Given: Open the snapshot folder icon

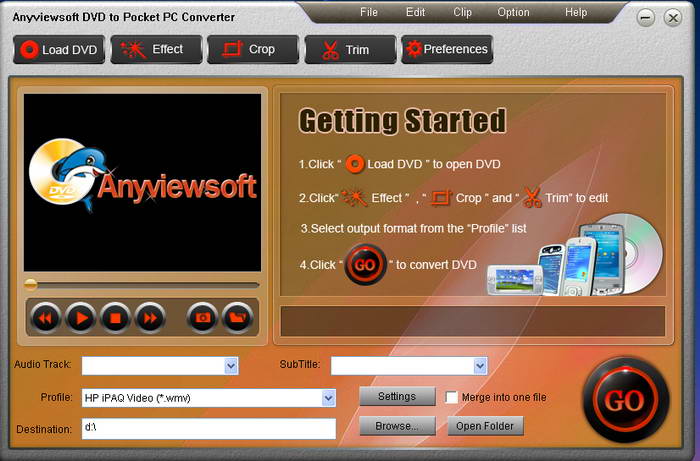Looking at the screenshot, I should (238, 318).
